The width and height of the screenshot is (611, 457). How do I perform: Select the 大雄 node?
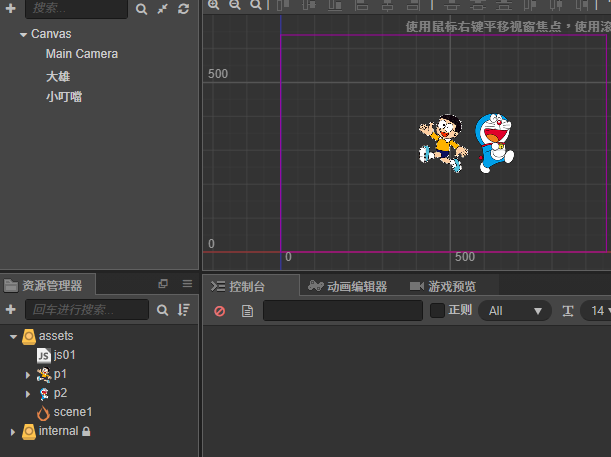[x=58, y=76]
